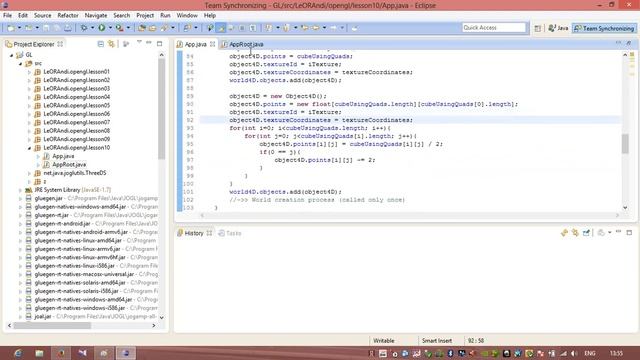
Task: Collapse the GL project node
Action: [x=11, y=55]
